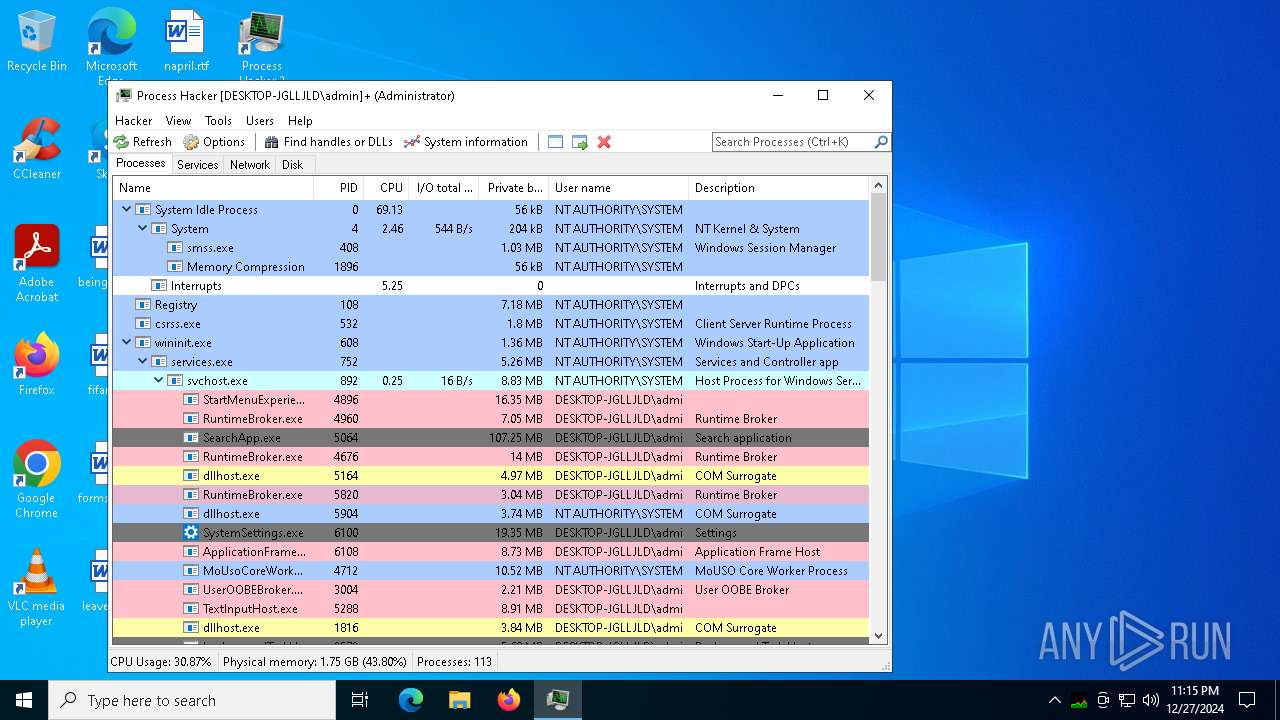Select the Registry process row
1280x720 pixels.
490,304
